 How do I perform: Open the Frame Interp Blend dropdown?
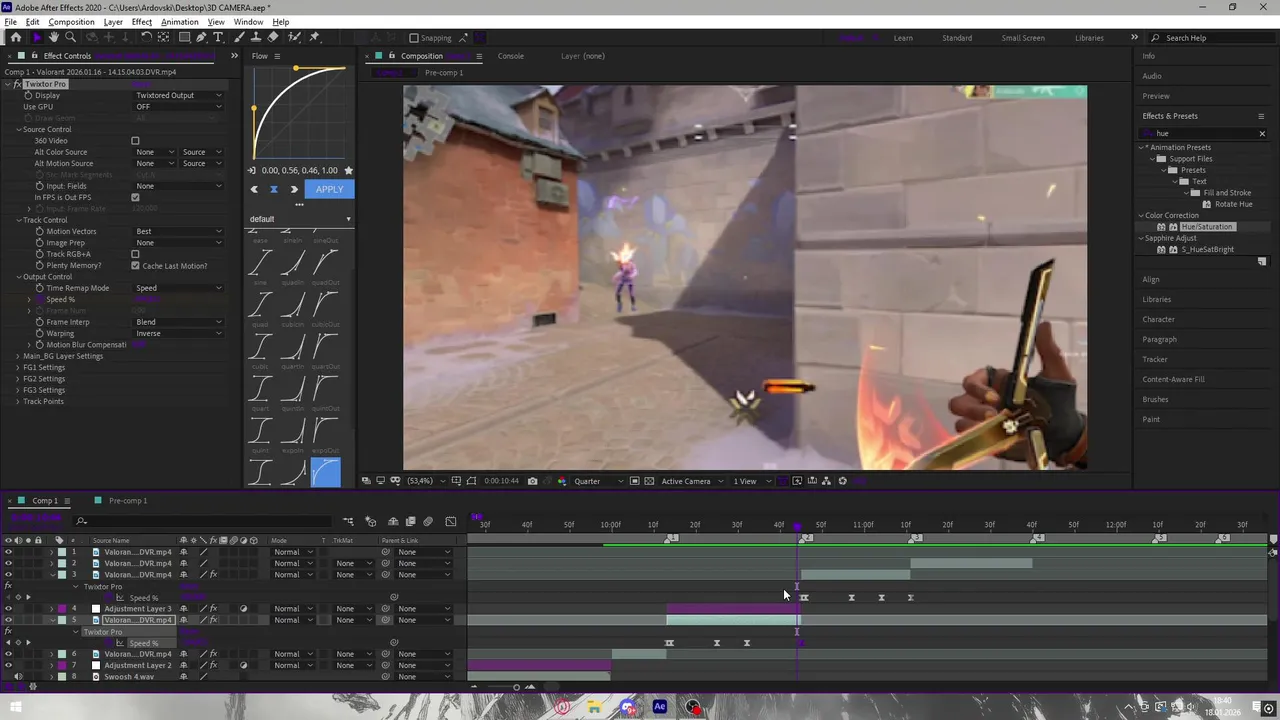point(179,322)
